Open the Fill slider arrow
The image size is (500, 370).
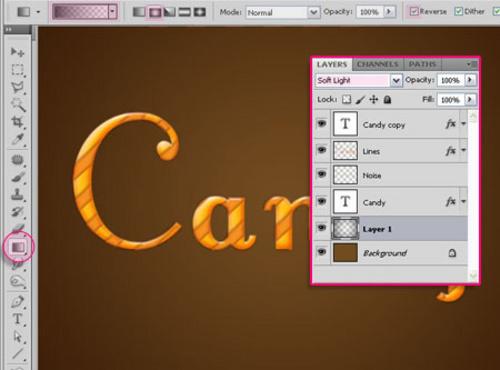(470, 99)
